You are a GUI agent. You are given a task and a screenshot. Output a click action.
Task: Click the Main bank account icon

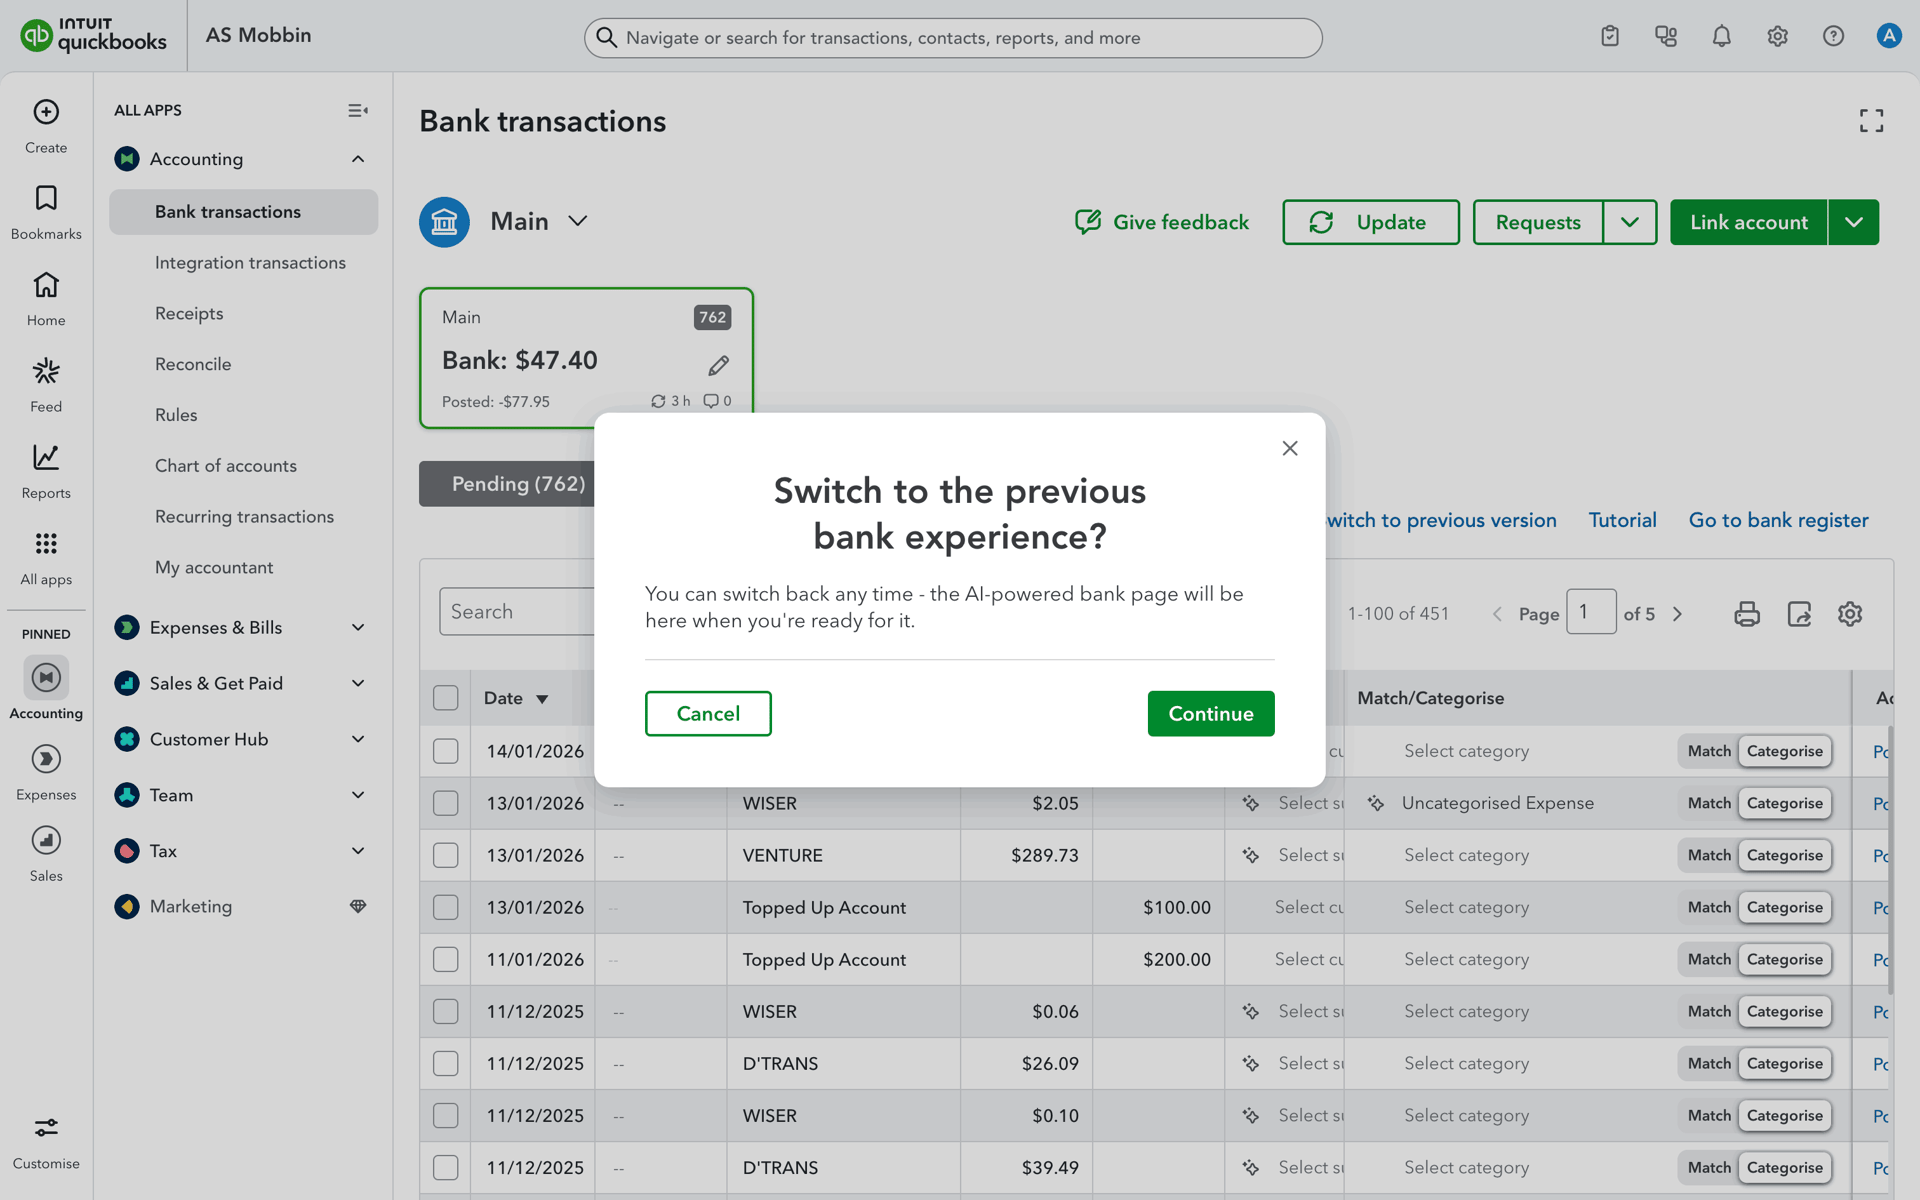click(x=444, y=222)
